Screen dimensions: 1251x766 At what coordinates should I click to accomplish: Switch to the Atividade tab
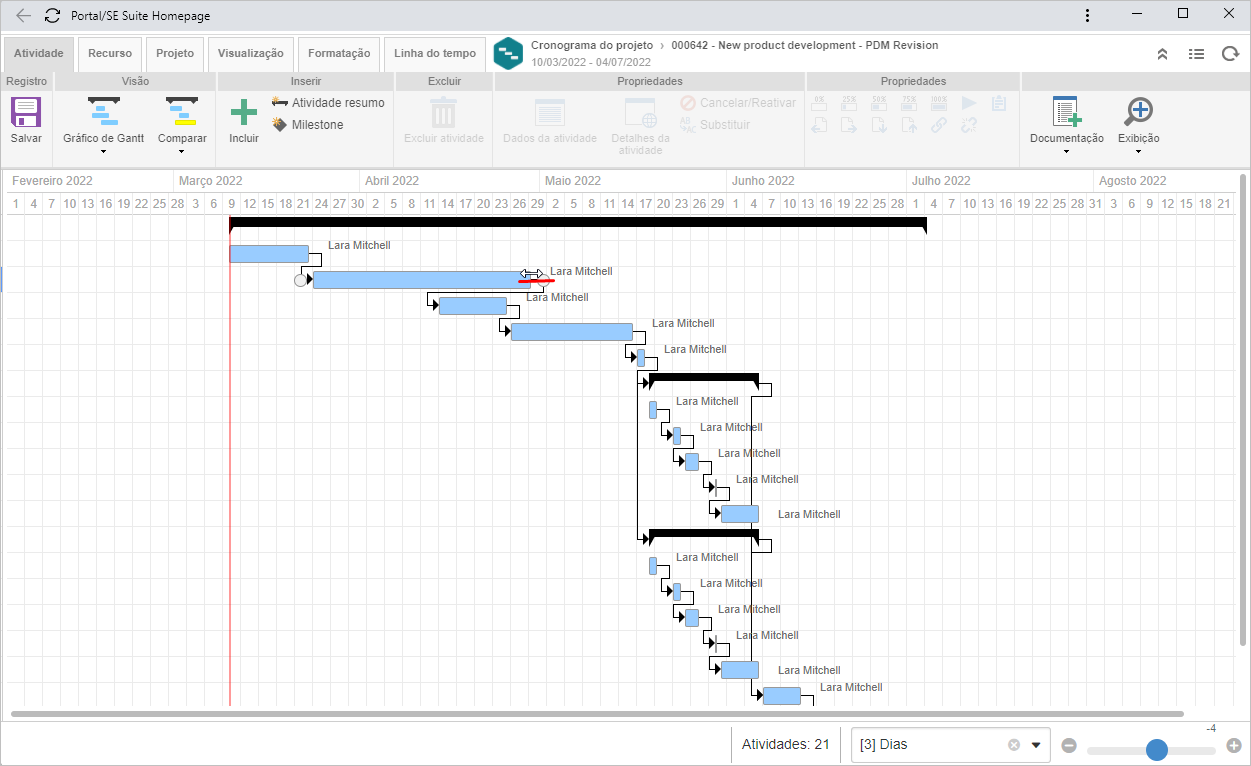pos(39,54)
